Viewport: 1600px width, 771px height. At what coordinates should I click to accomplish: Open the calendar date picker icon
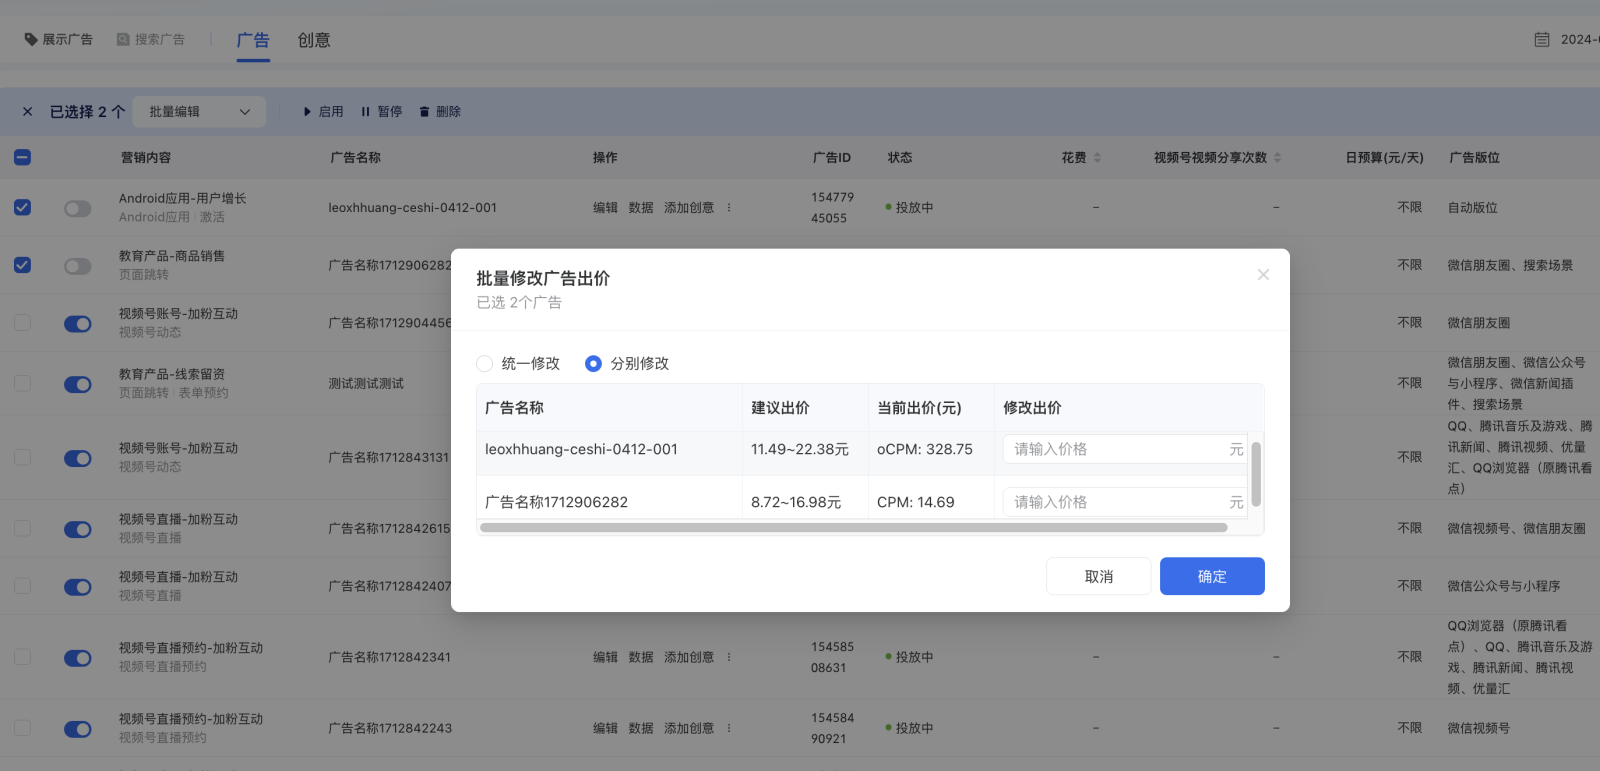[x=1542, y=40]
